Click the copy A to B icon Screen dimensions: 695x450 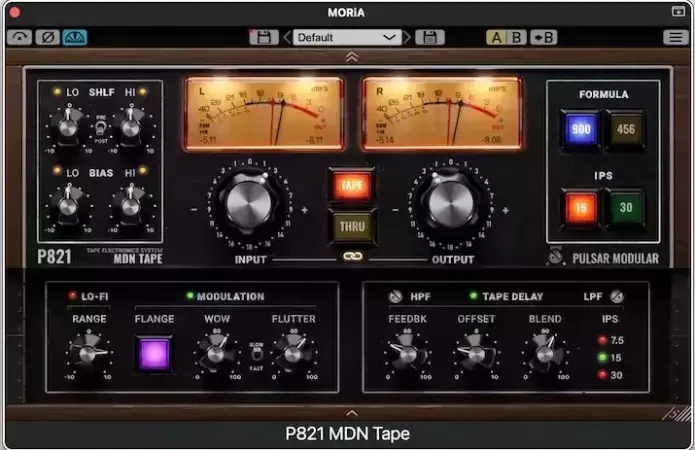[545, 37]
